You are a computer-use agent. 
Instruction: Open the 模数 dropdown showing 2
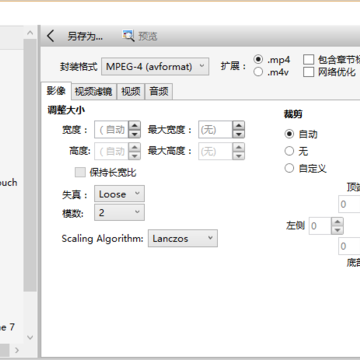click(119, 213)
